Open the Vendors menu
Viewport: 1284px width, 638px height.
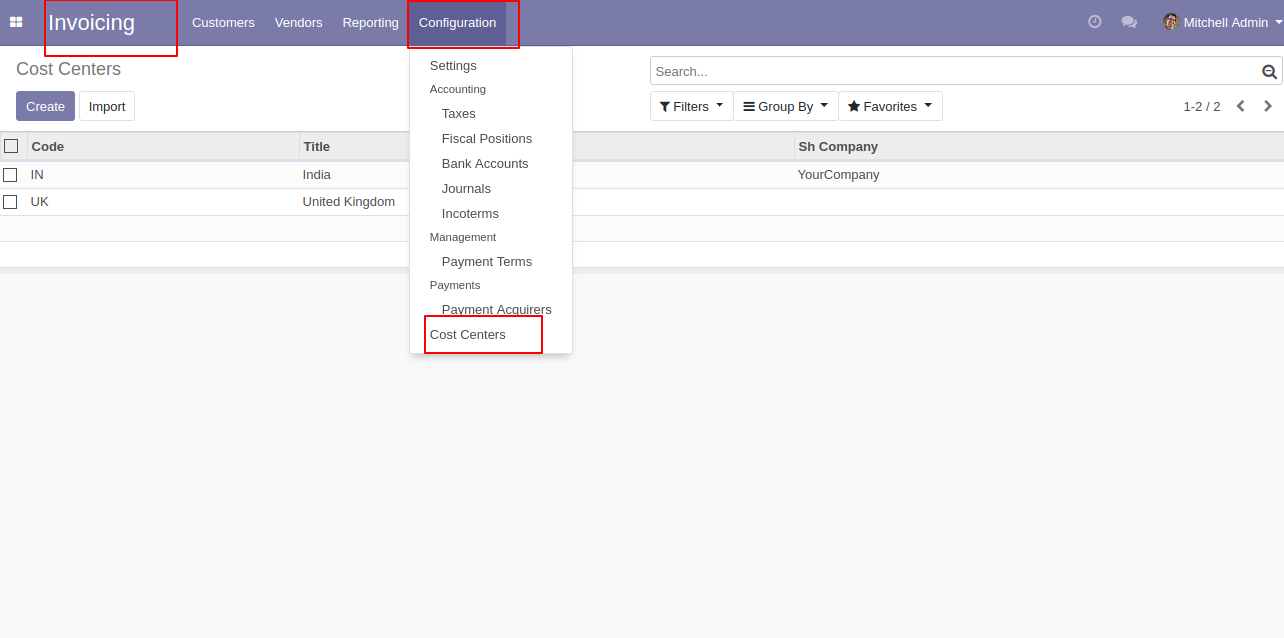point(298,22)
